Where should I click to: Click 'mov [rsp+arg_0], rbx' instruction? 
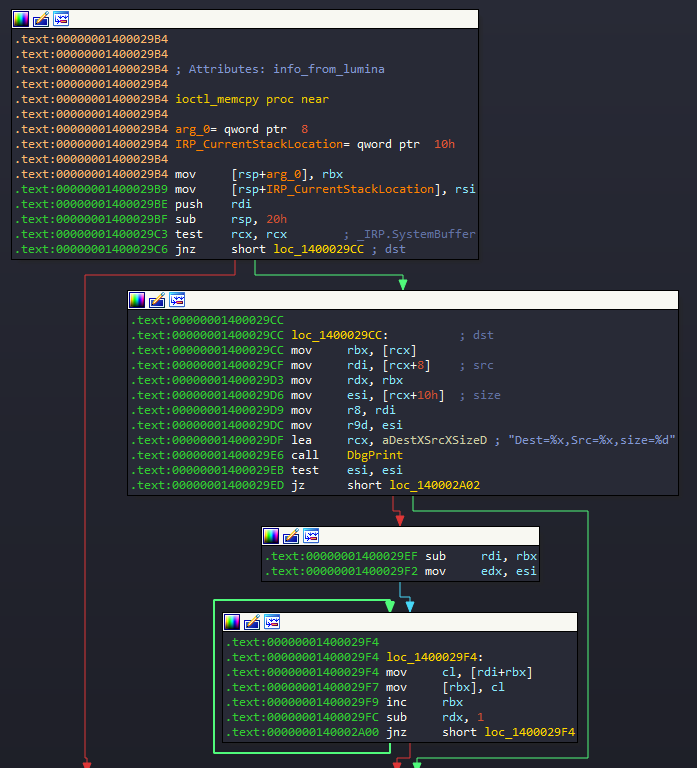259,174
